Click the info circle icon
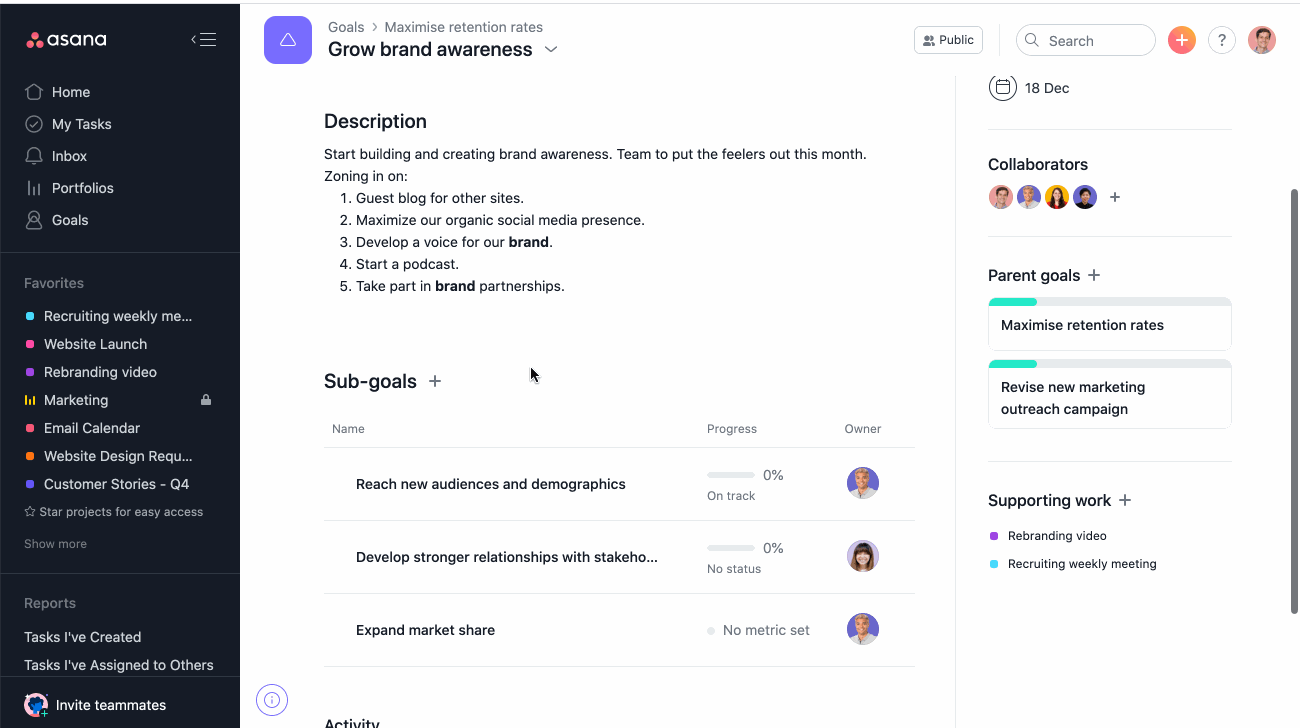1300x728 pixels. point(272,700)
